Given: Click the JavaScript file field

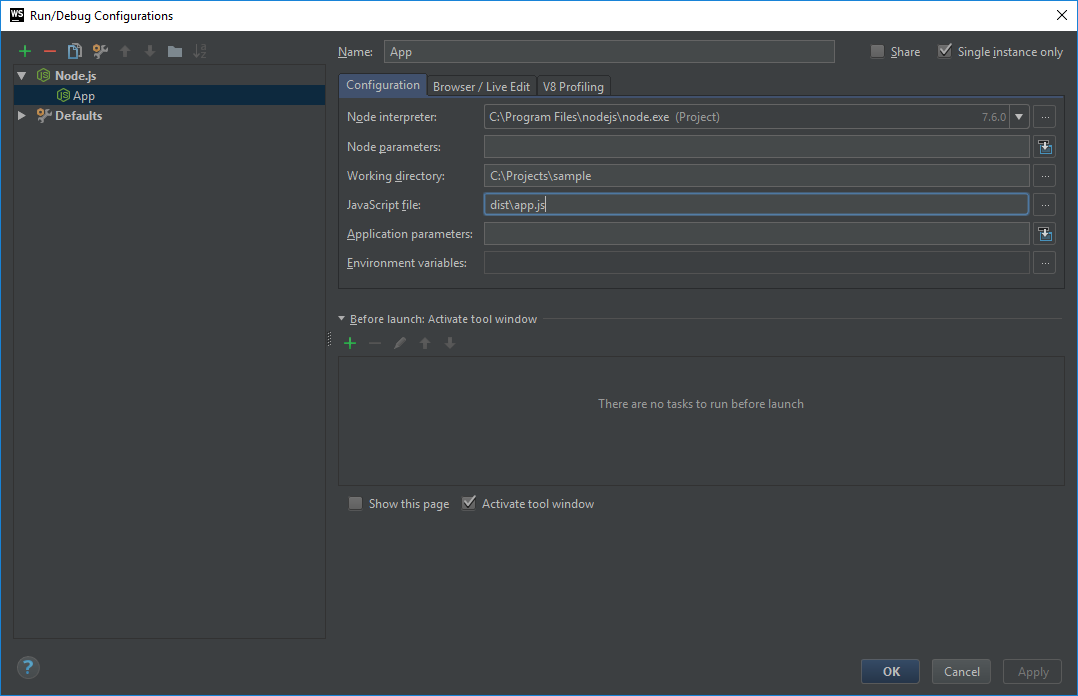Looking at the screenshot, I should point(756,205).
